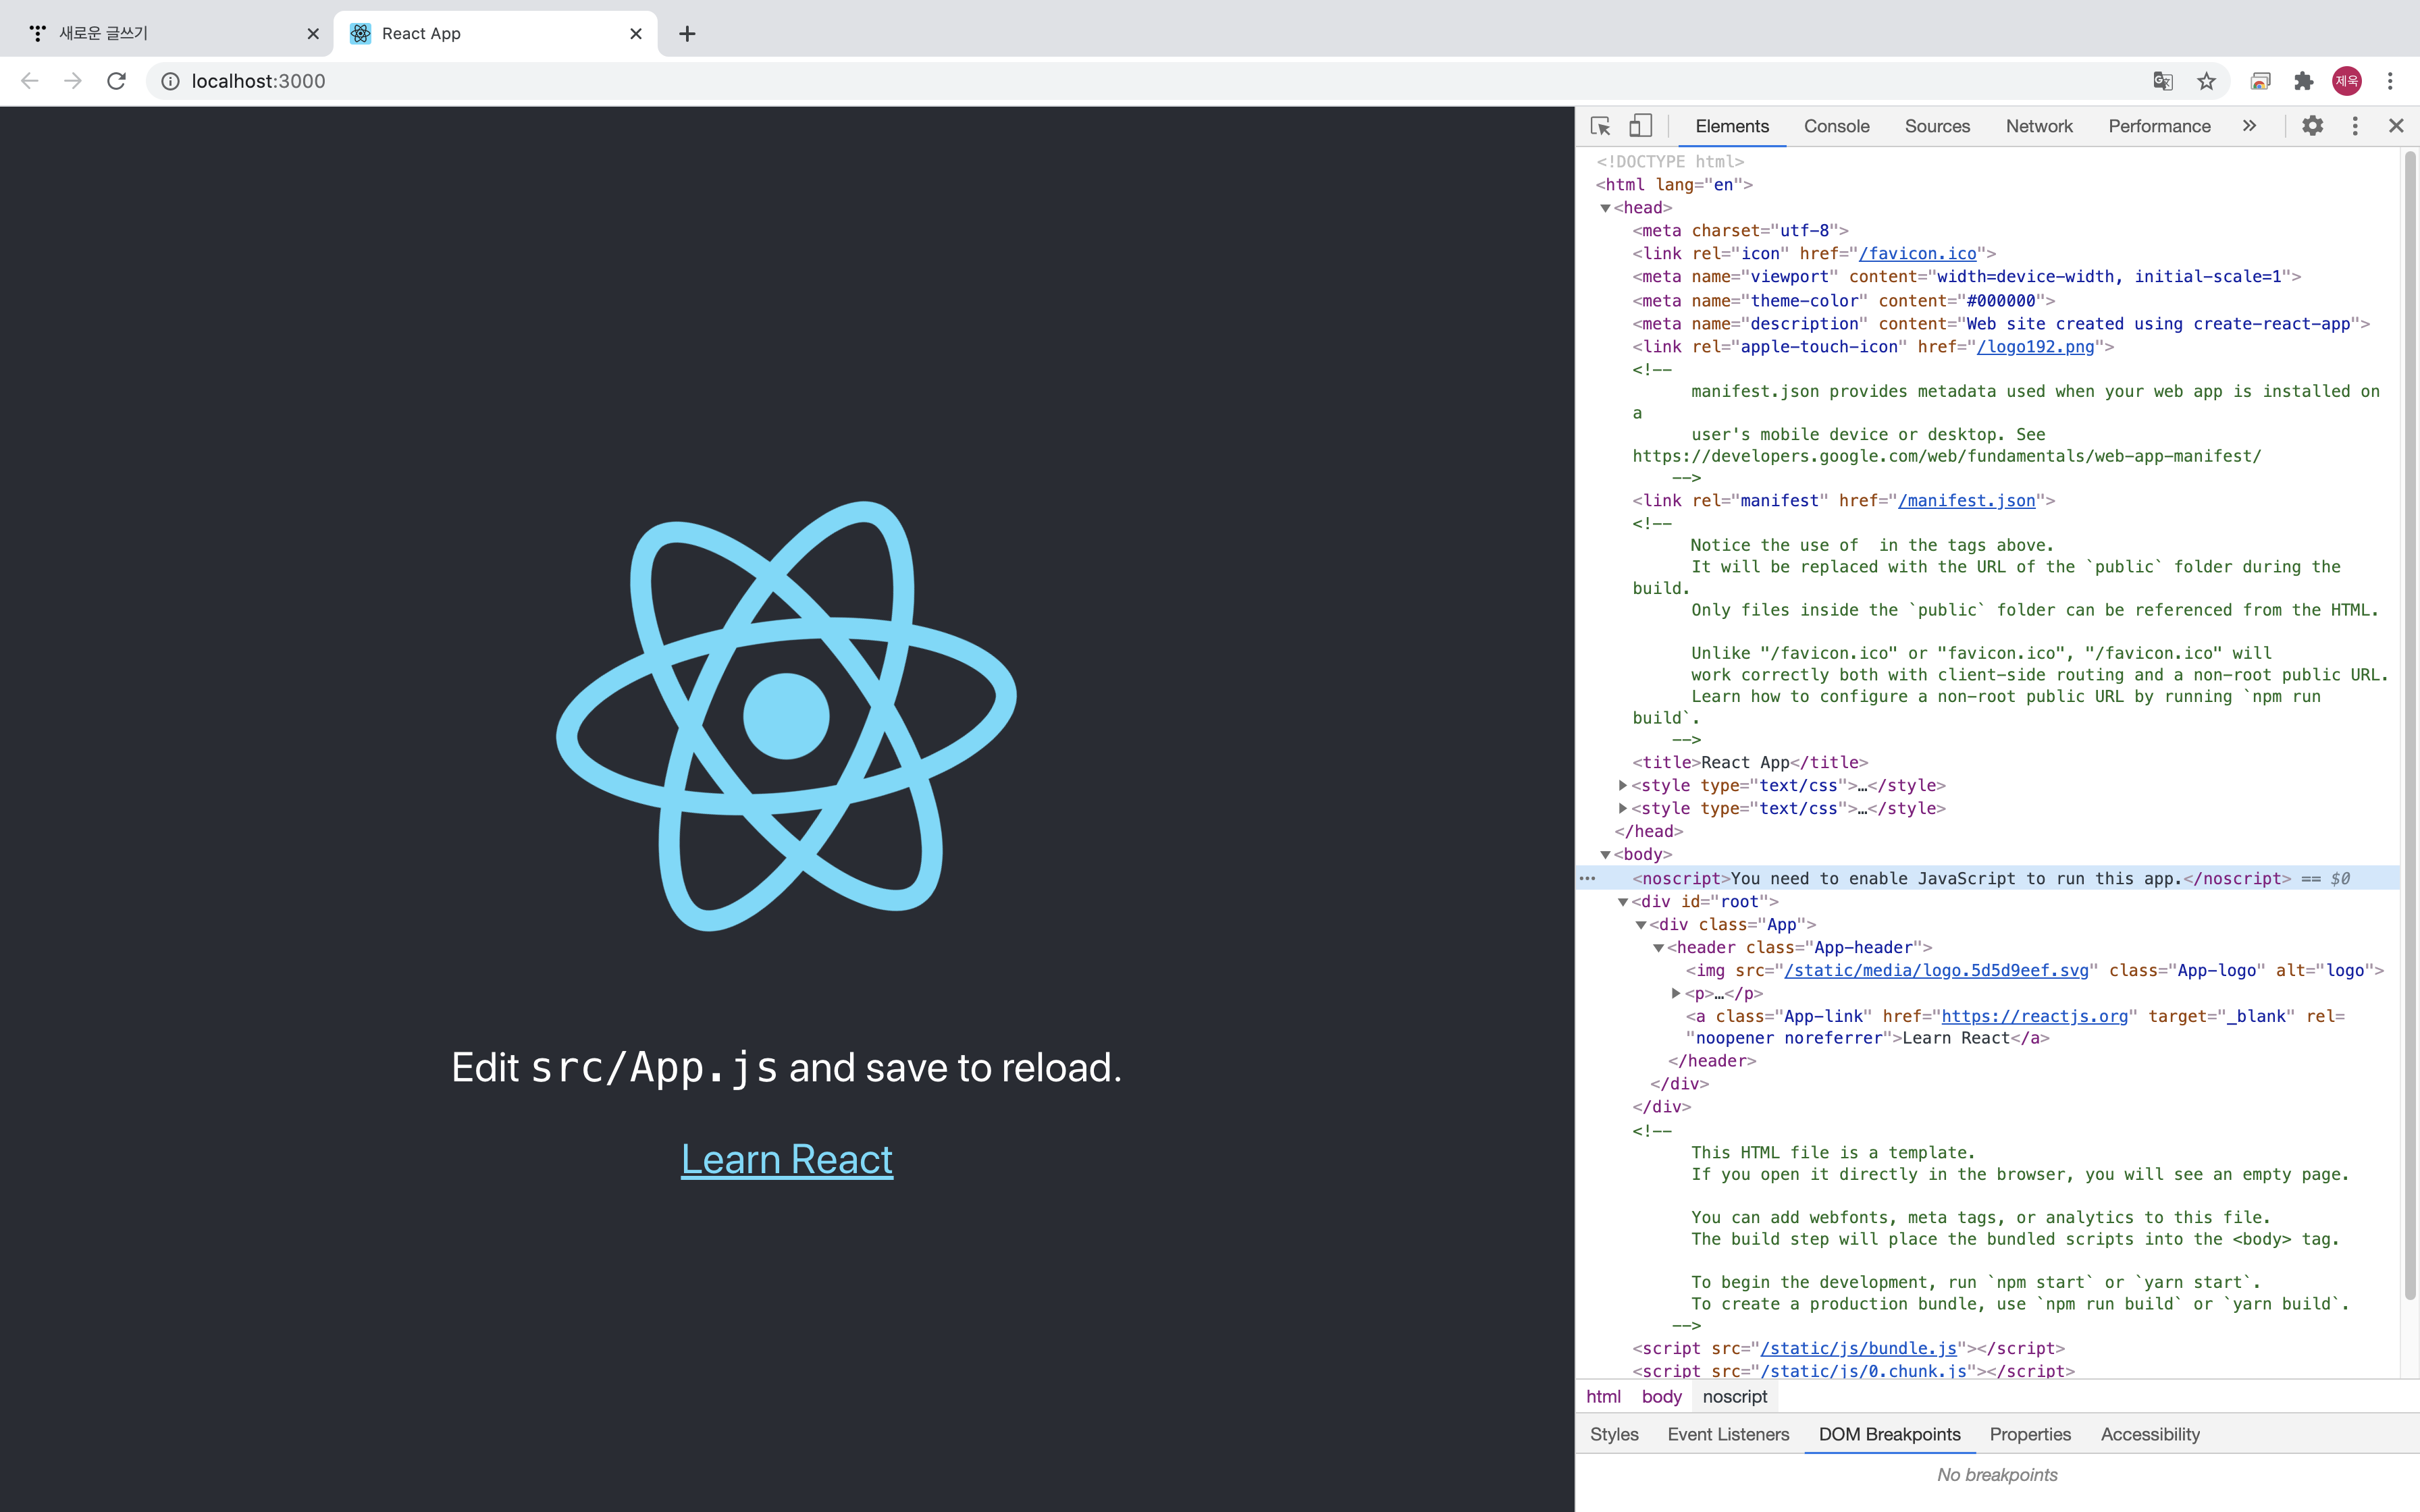The height and width of the screenshot is (1512, 2420).
Task: Click the Learn React link
Action: (786, 1159)
